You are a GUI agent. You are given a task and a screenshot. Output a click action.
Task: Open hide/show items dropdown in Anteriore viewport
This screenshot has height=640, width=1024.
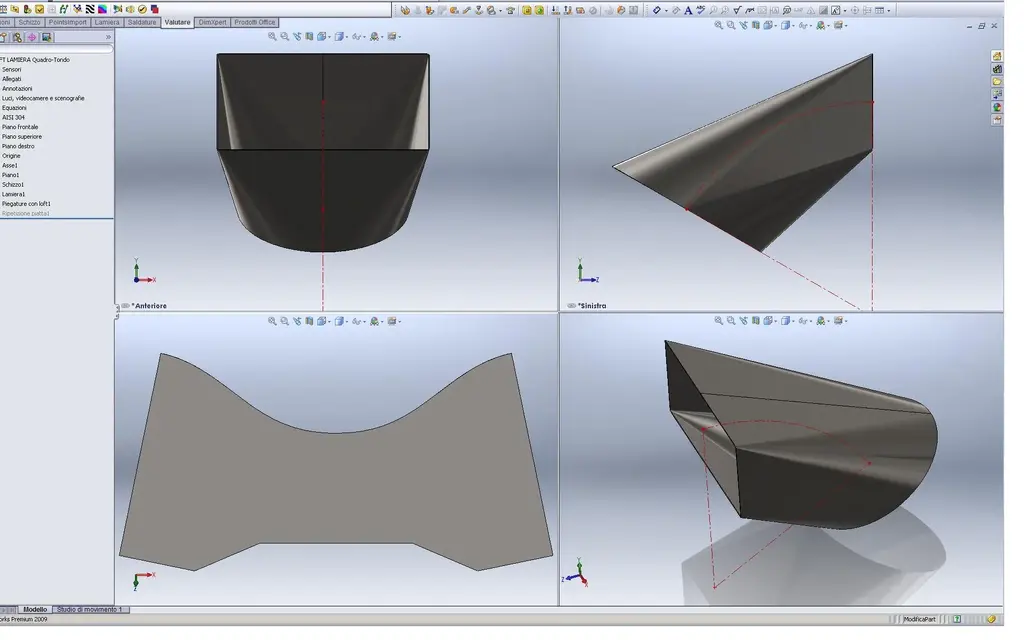pos(358,37)
